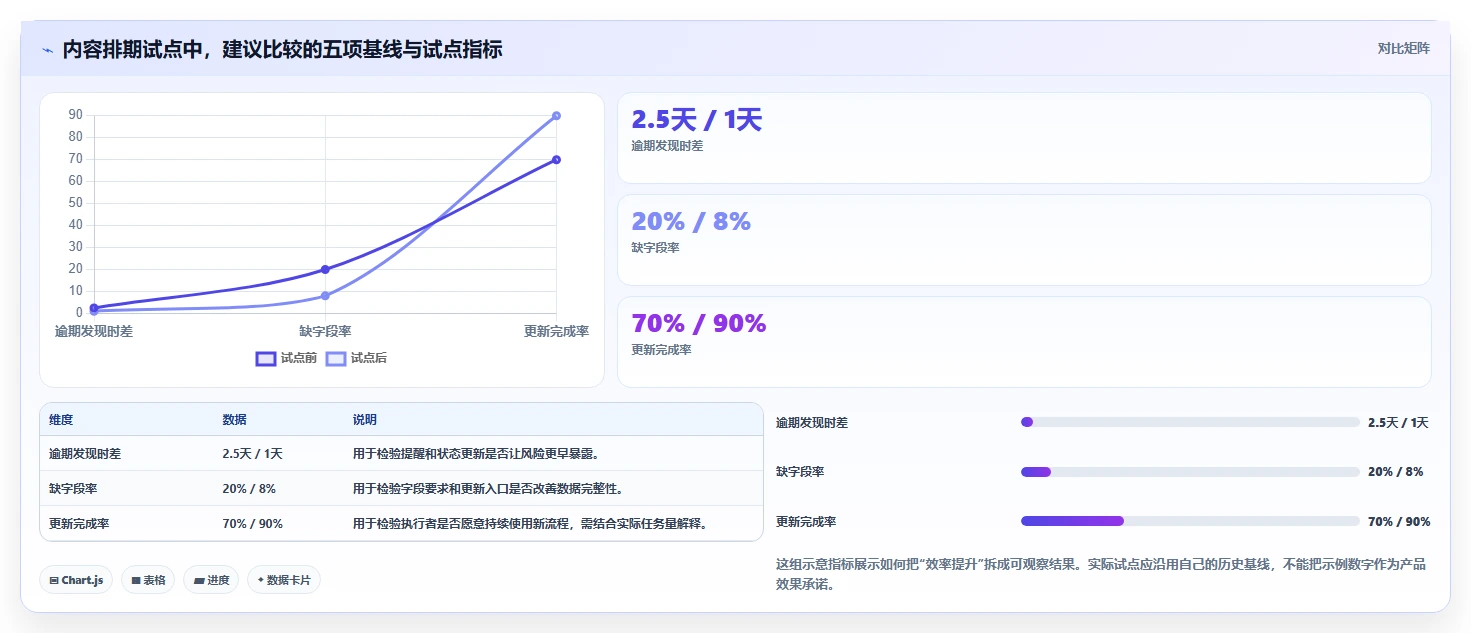Click the 进度 chip
The height and width of the screenshot is (633, 1471).
tap(211, 580)
